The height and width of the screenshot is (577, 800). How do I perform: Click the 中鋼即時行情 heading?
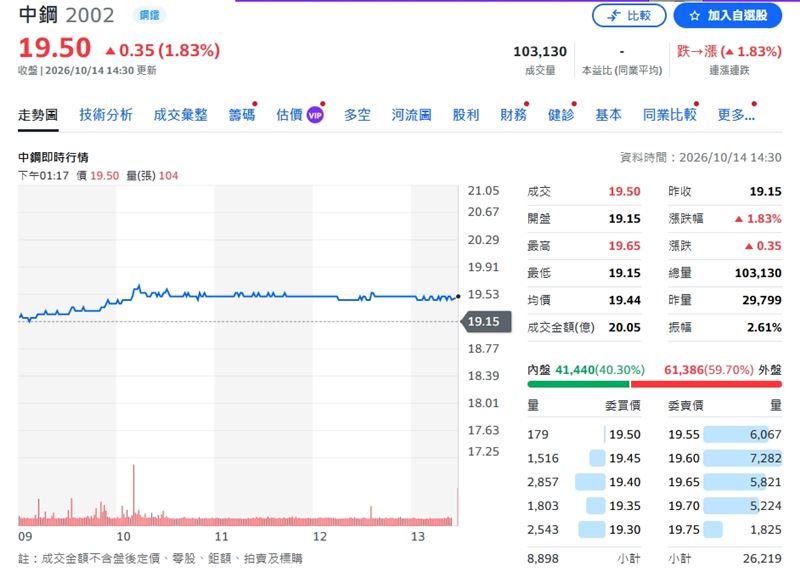pos(53,157)
